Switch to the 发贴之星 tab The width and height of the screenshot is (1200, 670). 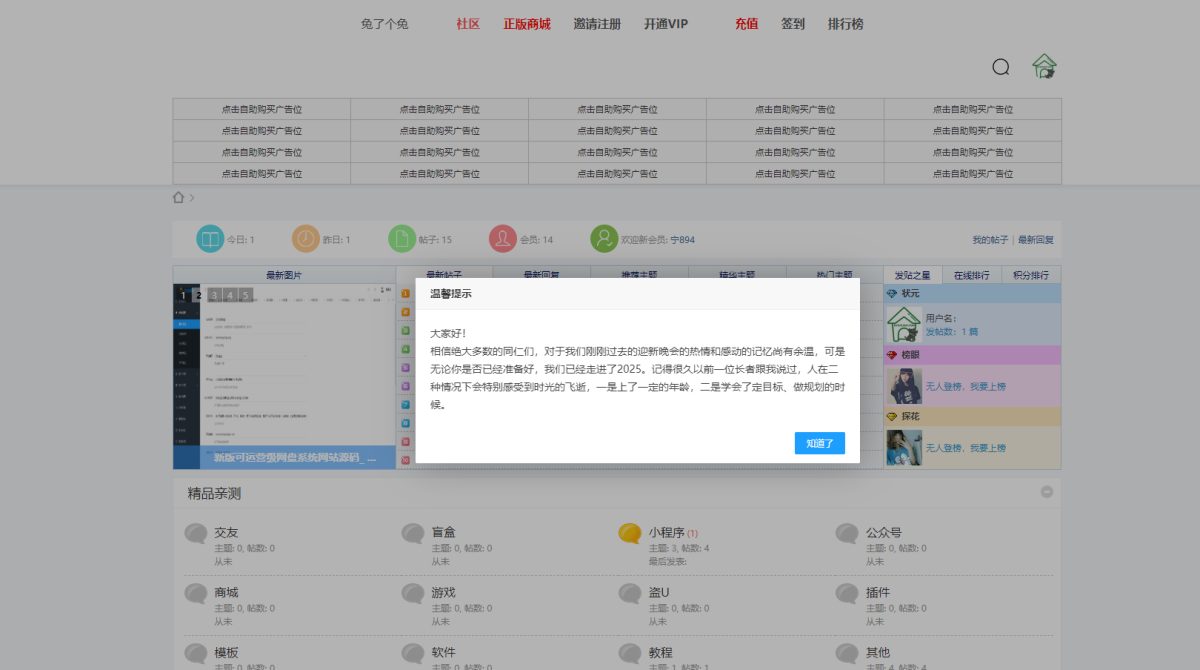[x=912, y=275]
